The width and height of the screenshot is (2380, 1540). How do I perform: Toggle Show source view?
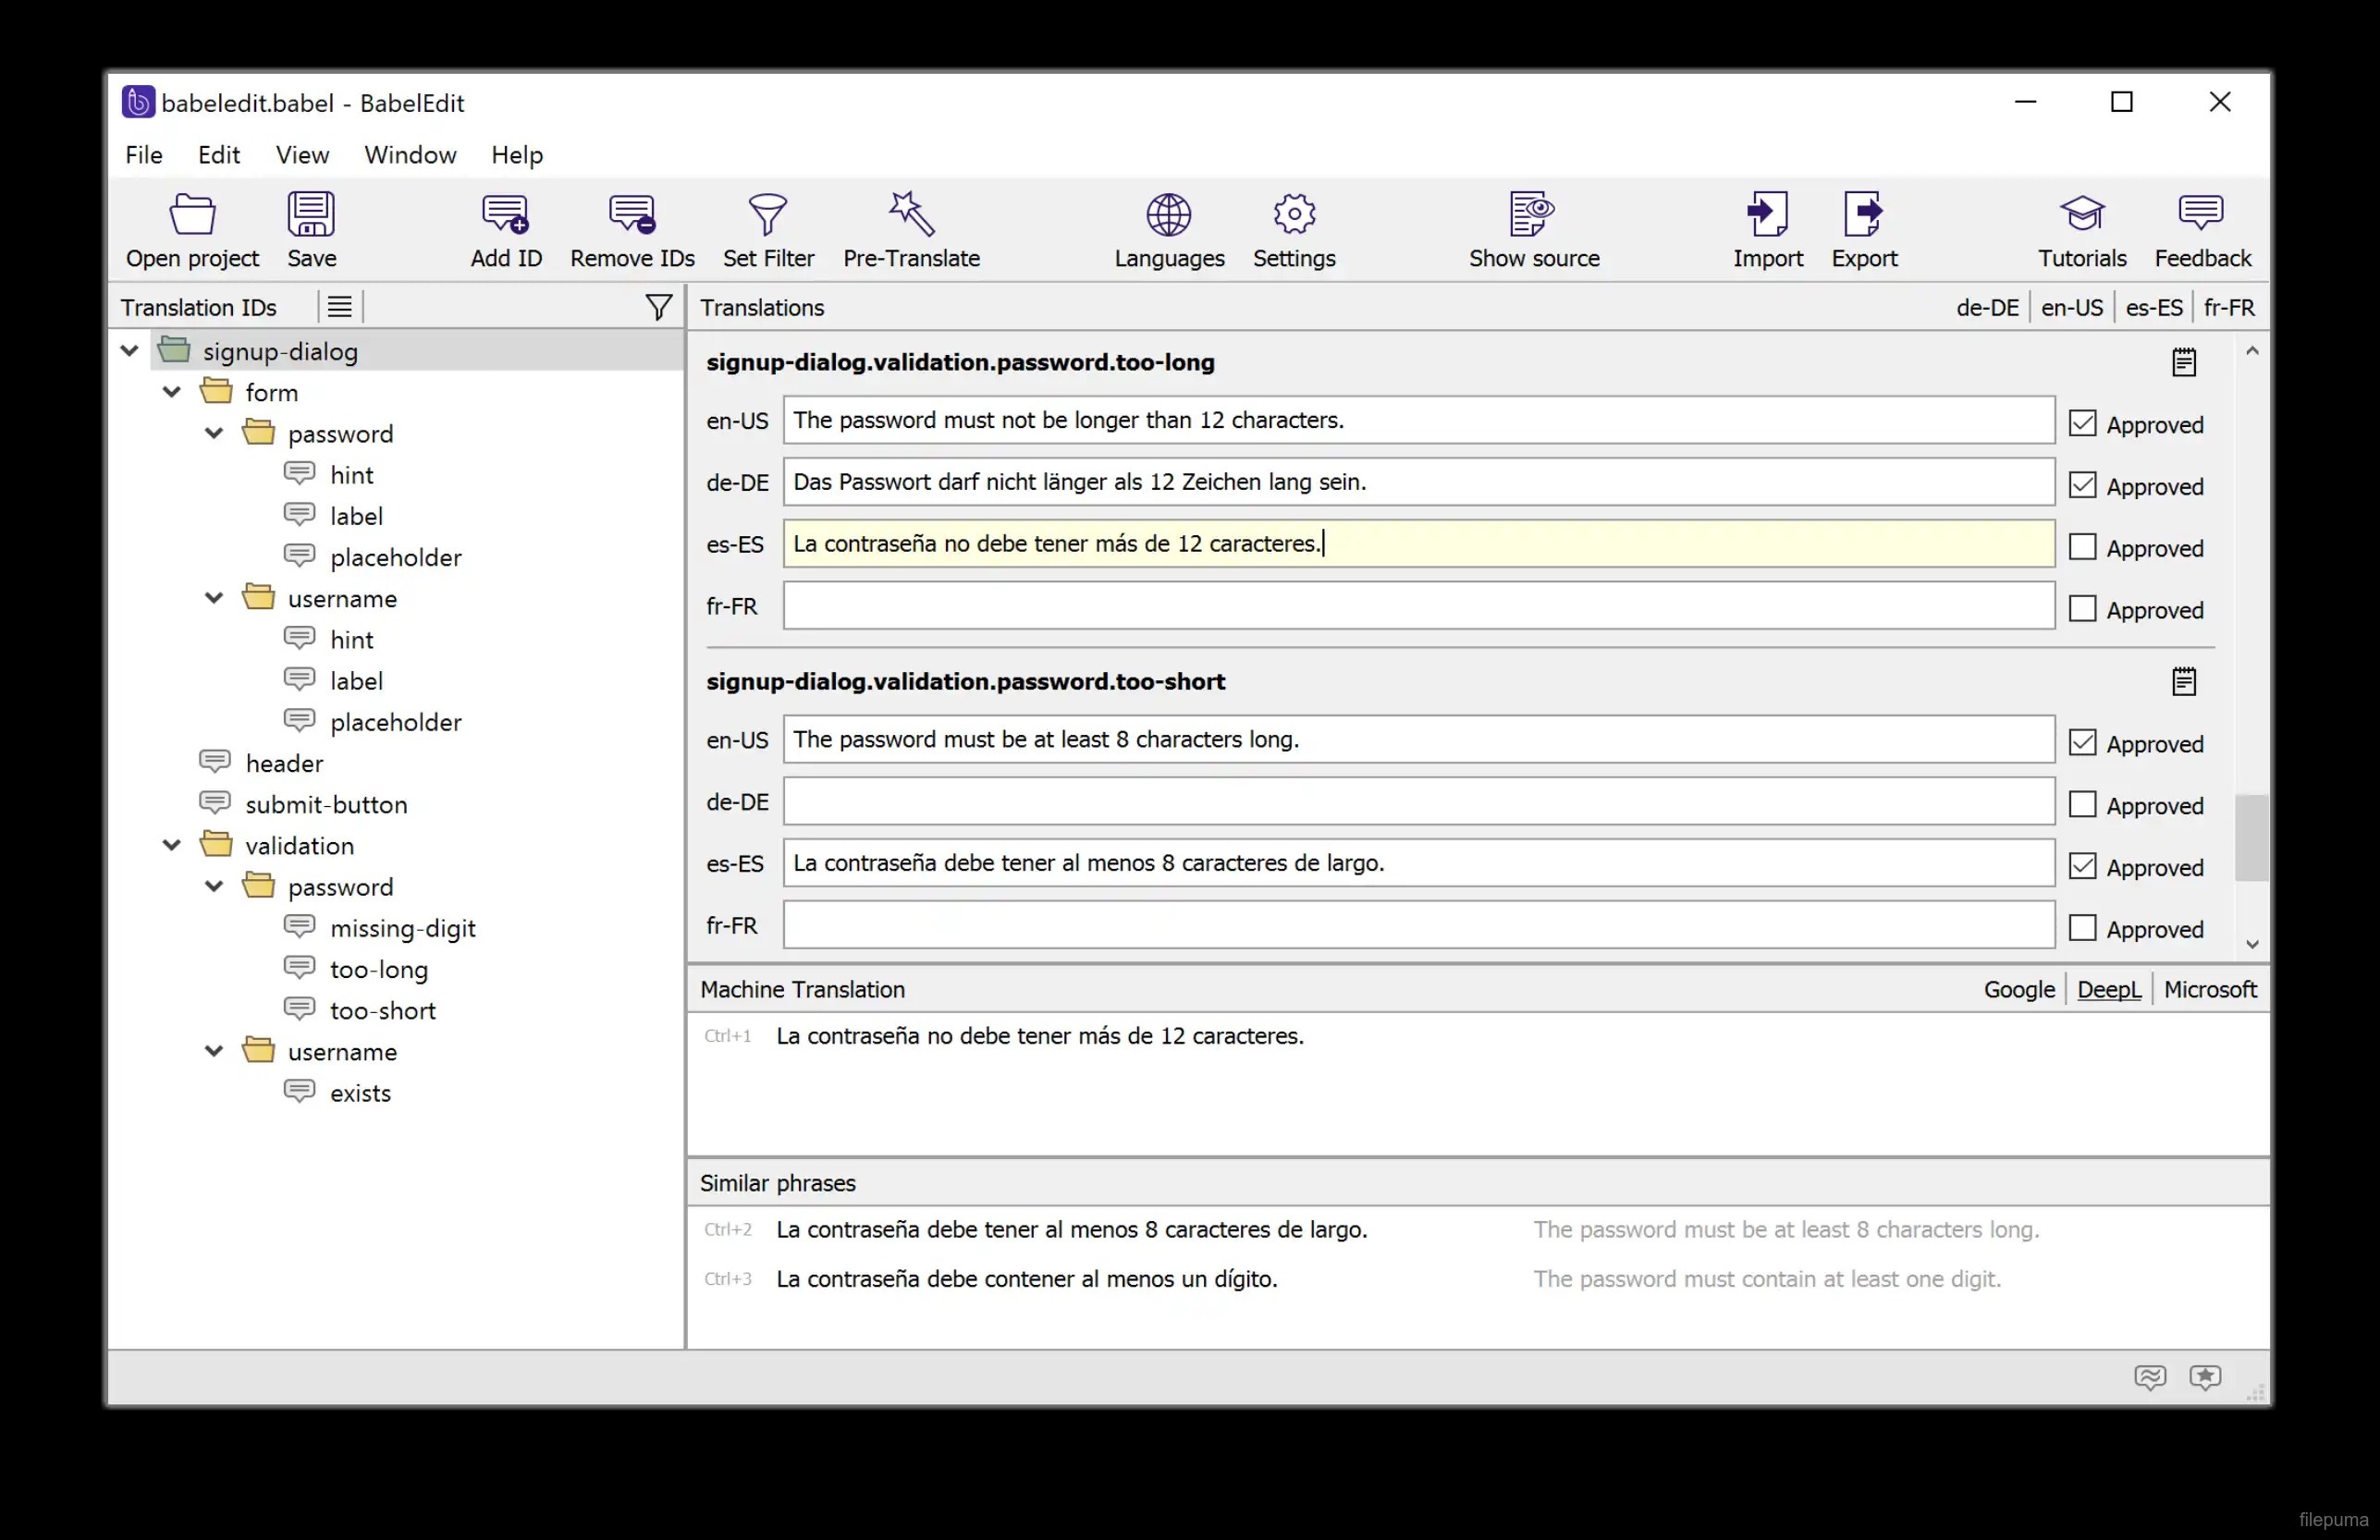click(1532, 214)
